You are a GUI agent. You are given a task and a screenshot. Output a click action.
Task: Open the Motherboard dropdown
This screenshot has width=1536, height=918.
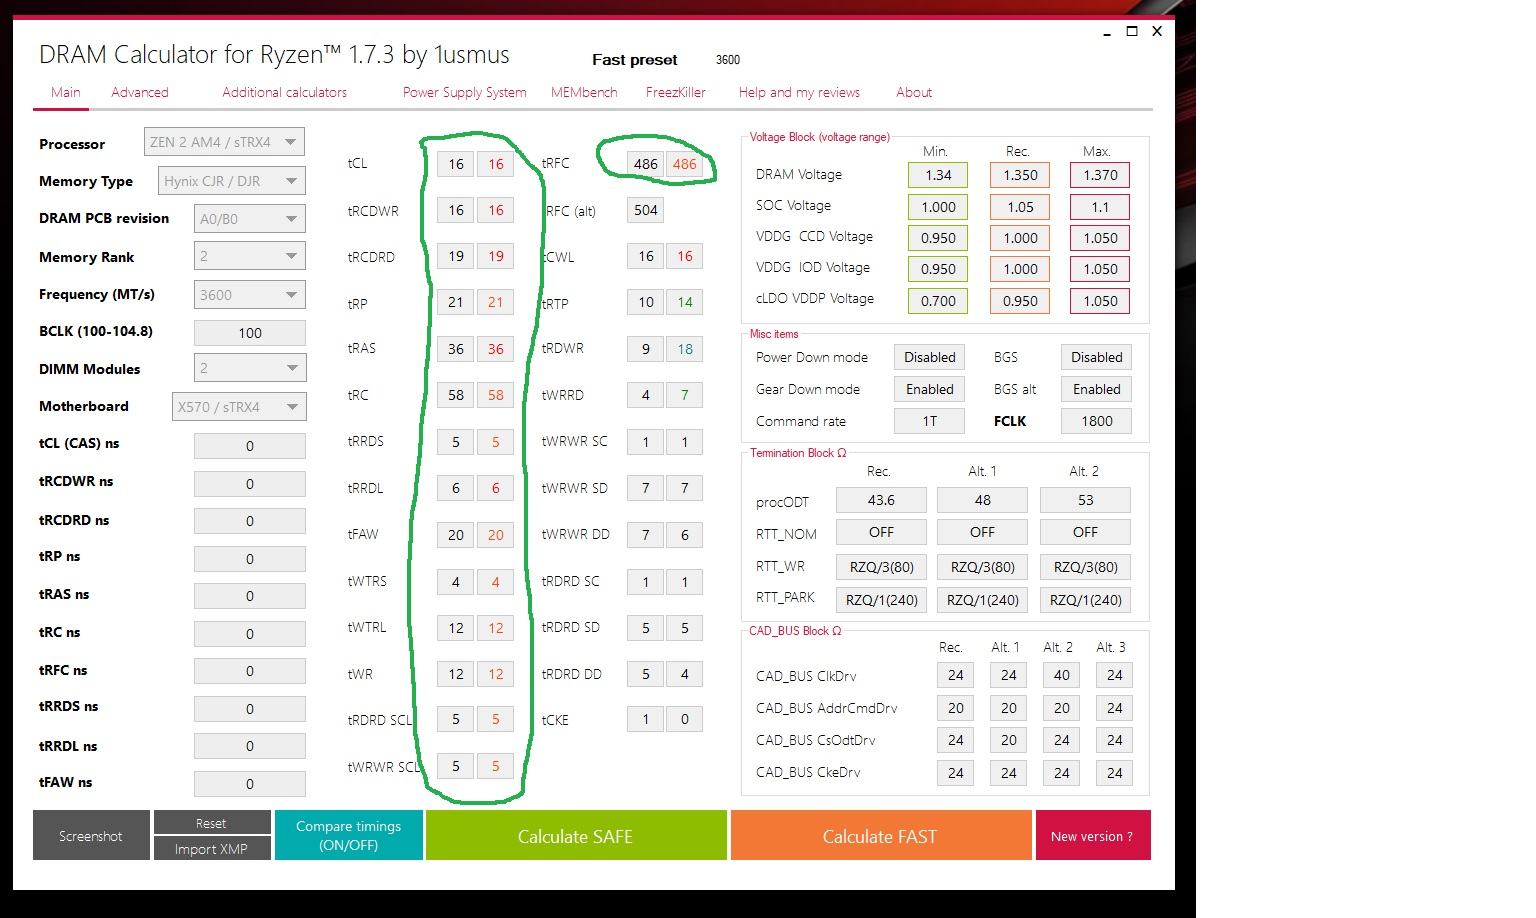pos(239,407)
